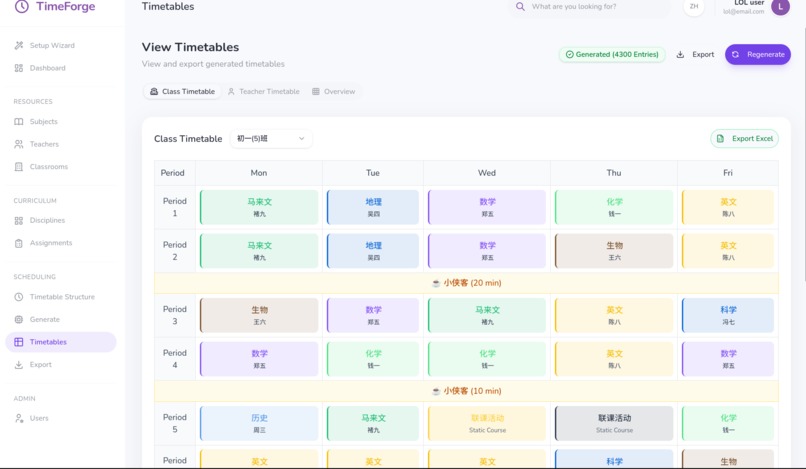Go to Subjects in the sidebar
The width and height of the screenshot is (806, 469).
click(x=61, y=121)
